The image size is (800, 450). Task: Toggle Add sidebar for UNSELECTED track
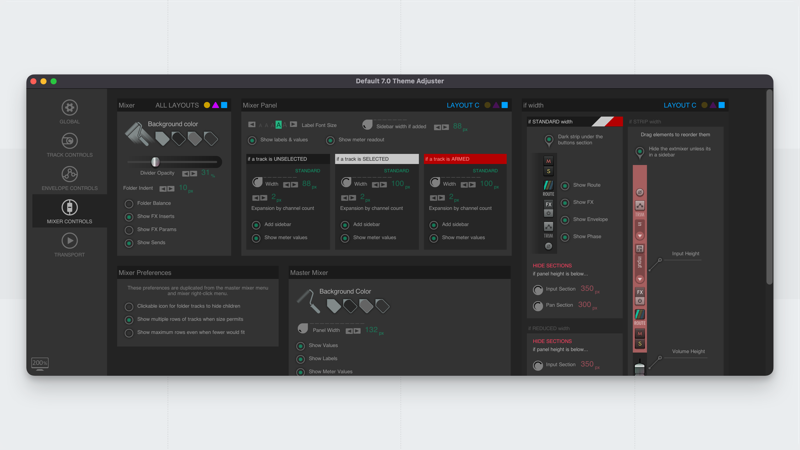point(256,225)
